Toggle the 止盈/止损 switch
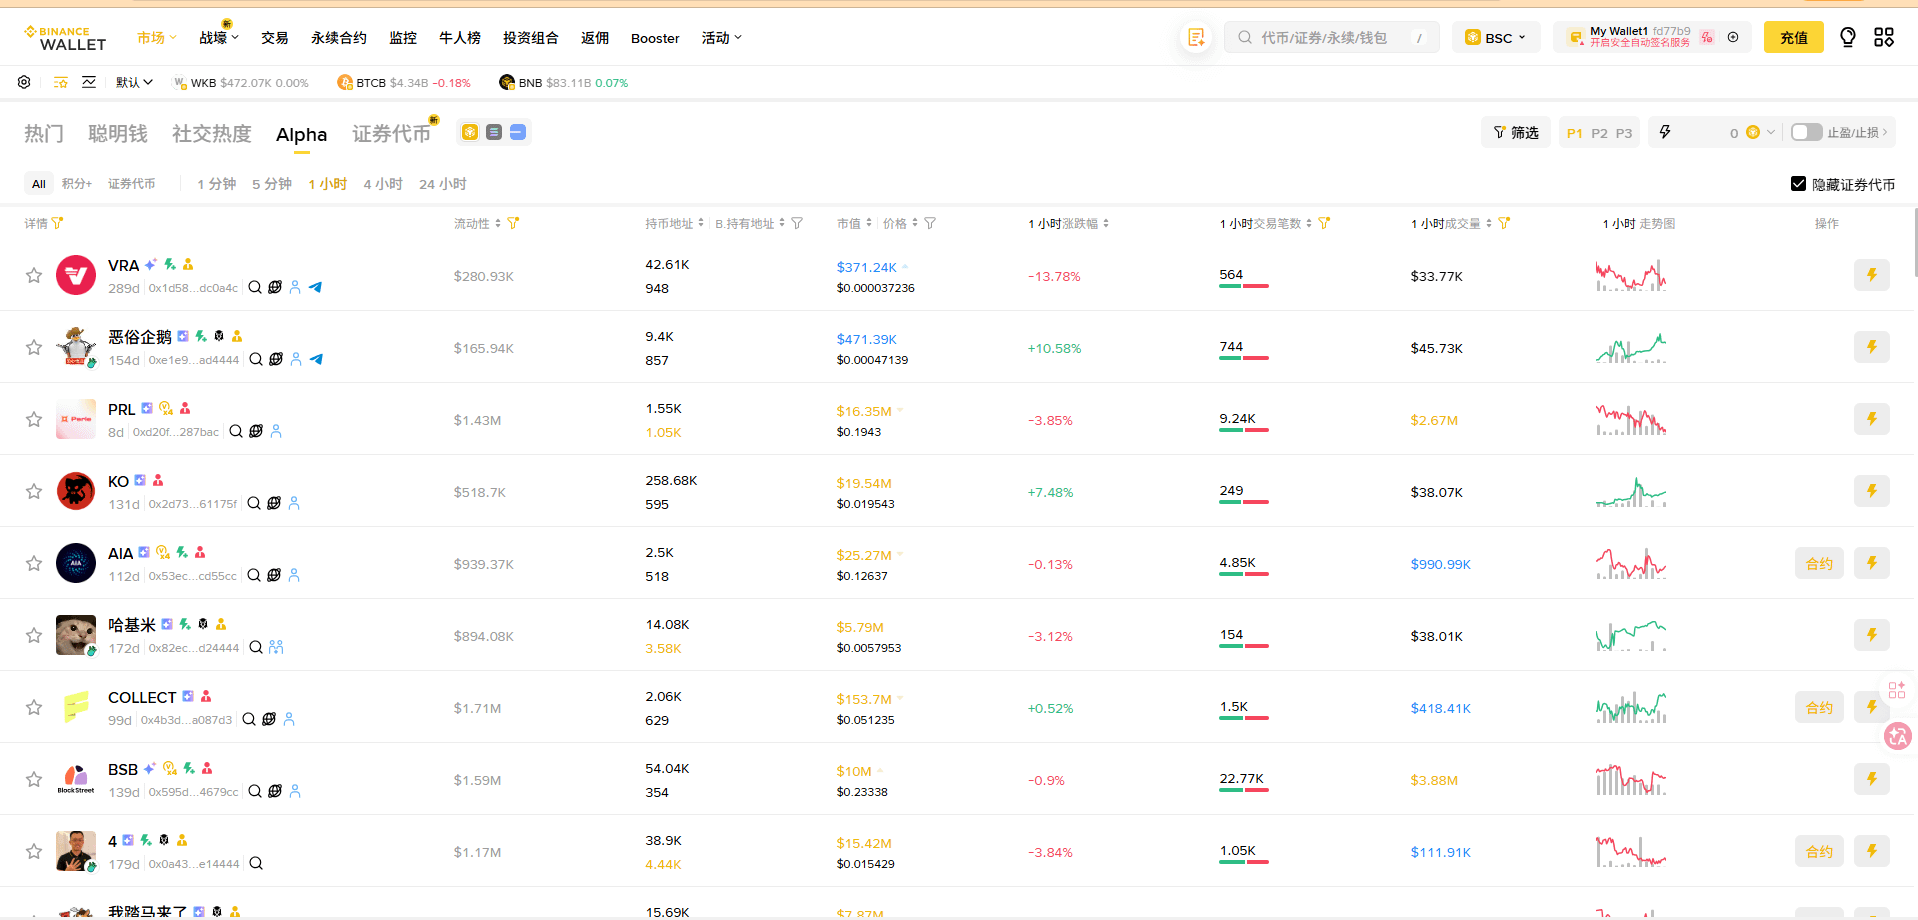Image resolution: width=1918 pixels, height=920 pixels. tap(1806, 132)
